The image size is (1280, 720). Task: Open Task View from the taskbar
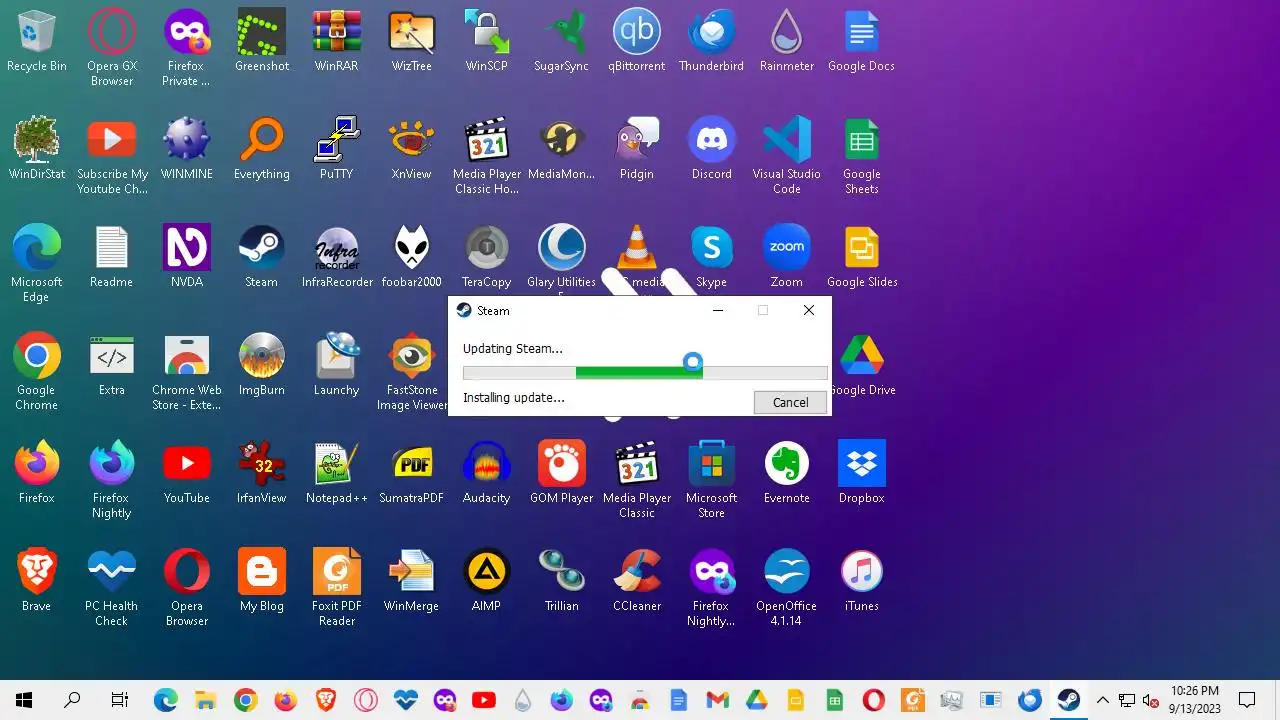(x=120, y=700)
